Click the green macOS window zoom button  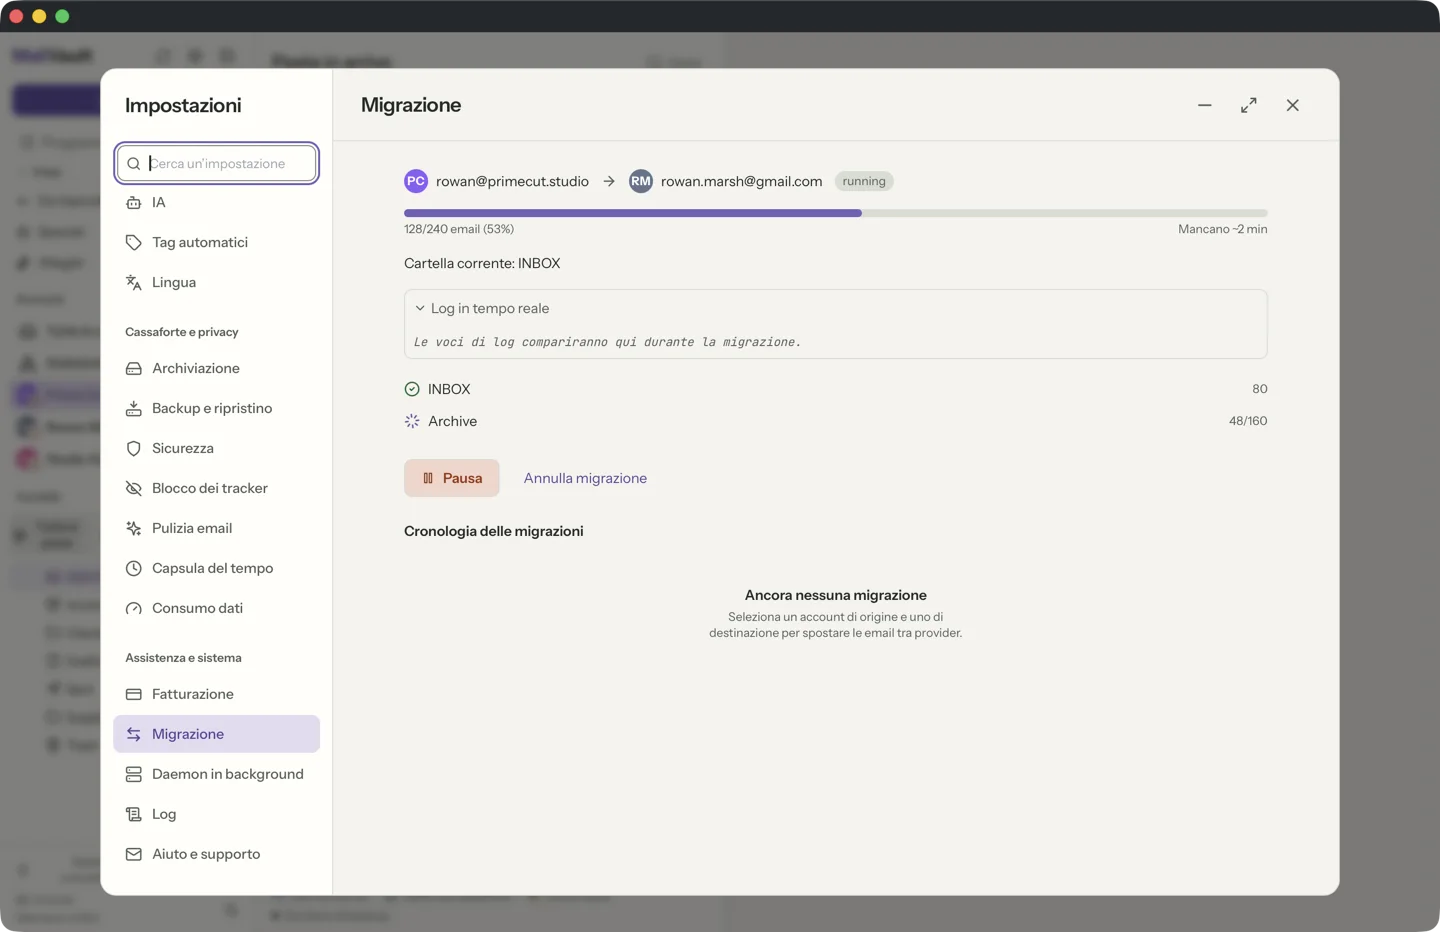click(x=62, y=16)
